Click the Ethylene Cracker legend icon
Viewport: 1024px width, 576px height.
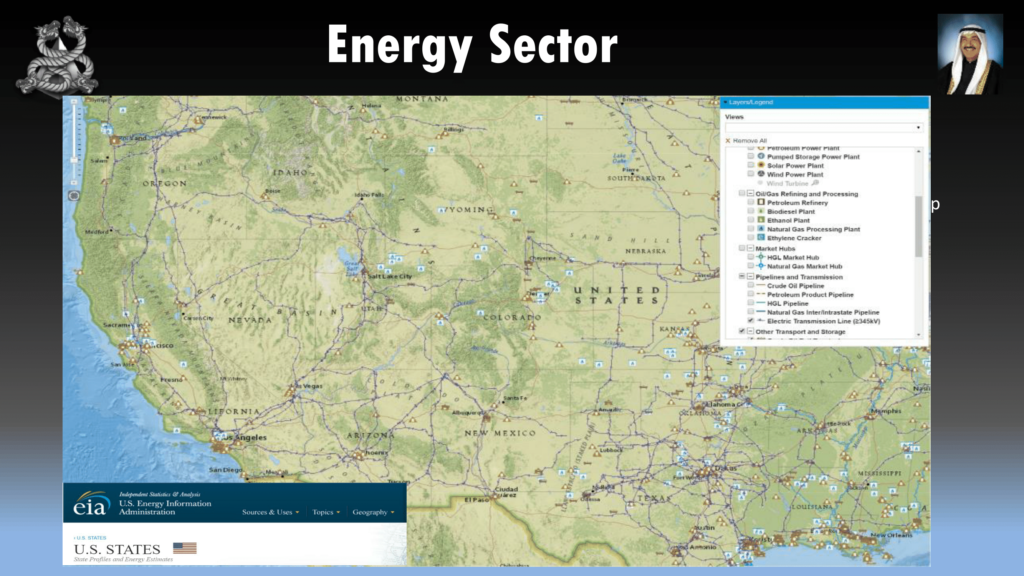tap(761, 238)
